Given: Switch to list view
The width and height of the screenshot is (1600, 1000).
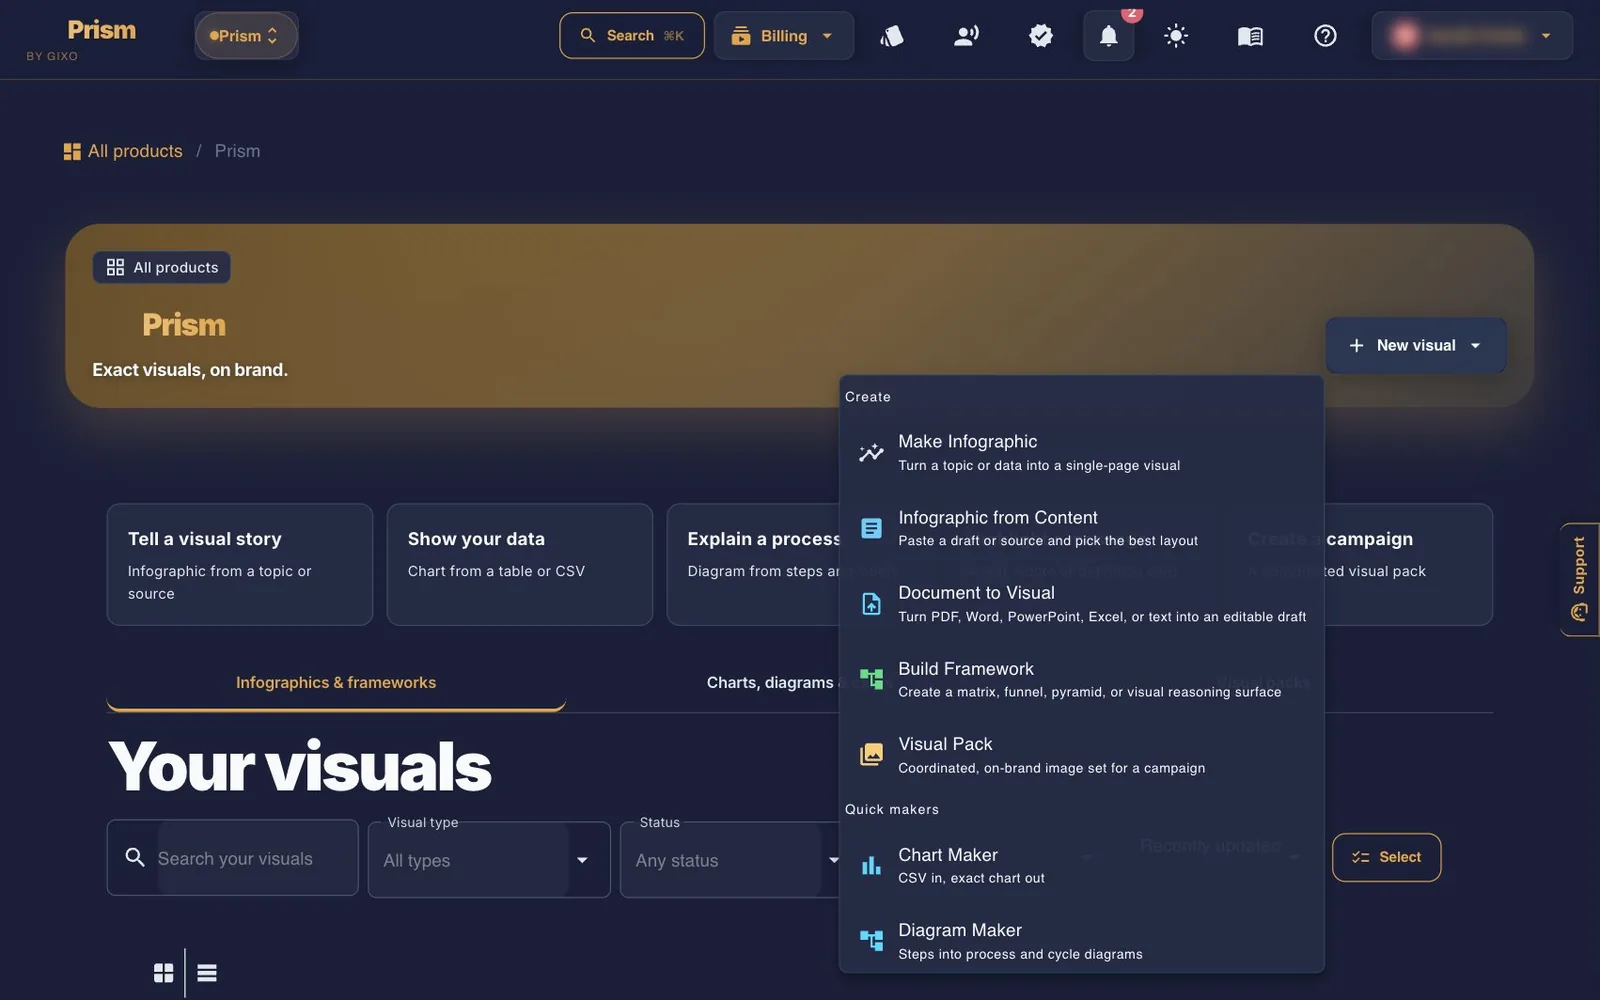Looking at the screenshot, I should click(207, 973).
